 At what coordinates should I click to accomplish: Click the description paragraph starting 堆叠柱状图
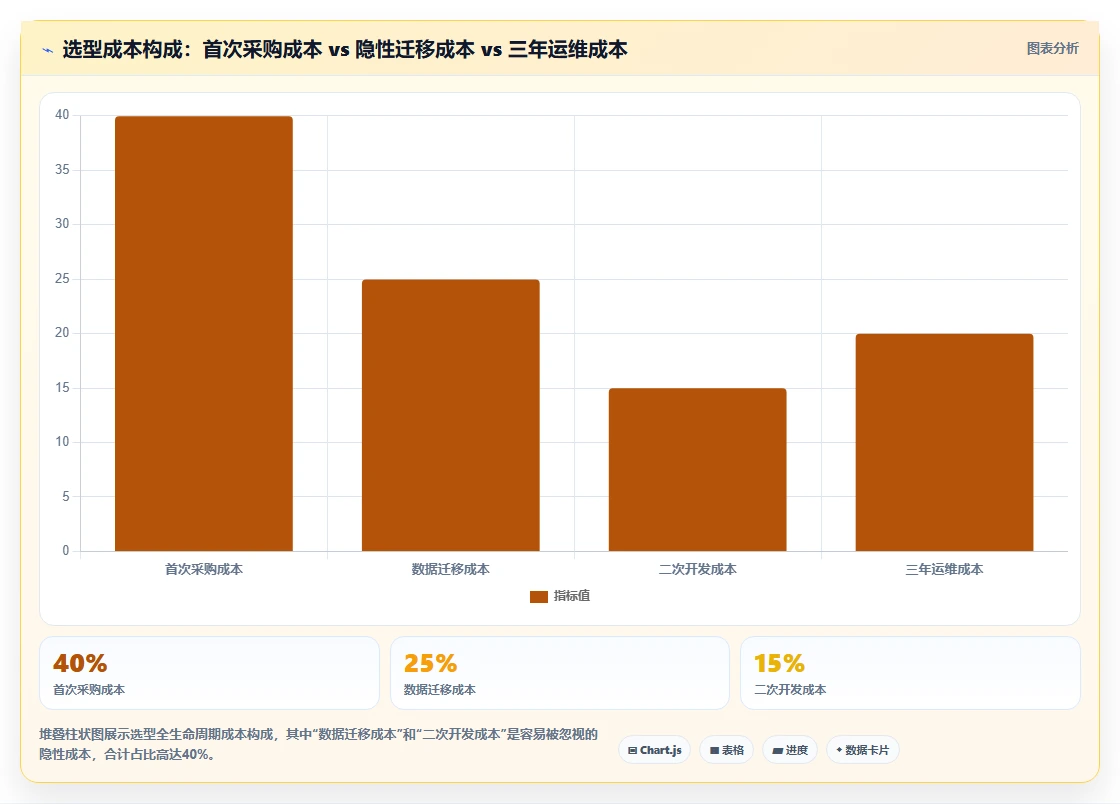point(319,744)
